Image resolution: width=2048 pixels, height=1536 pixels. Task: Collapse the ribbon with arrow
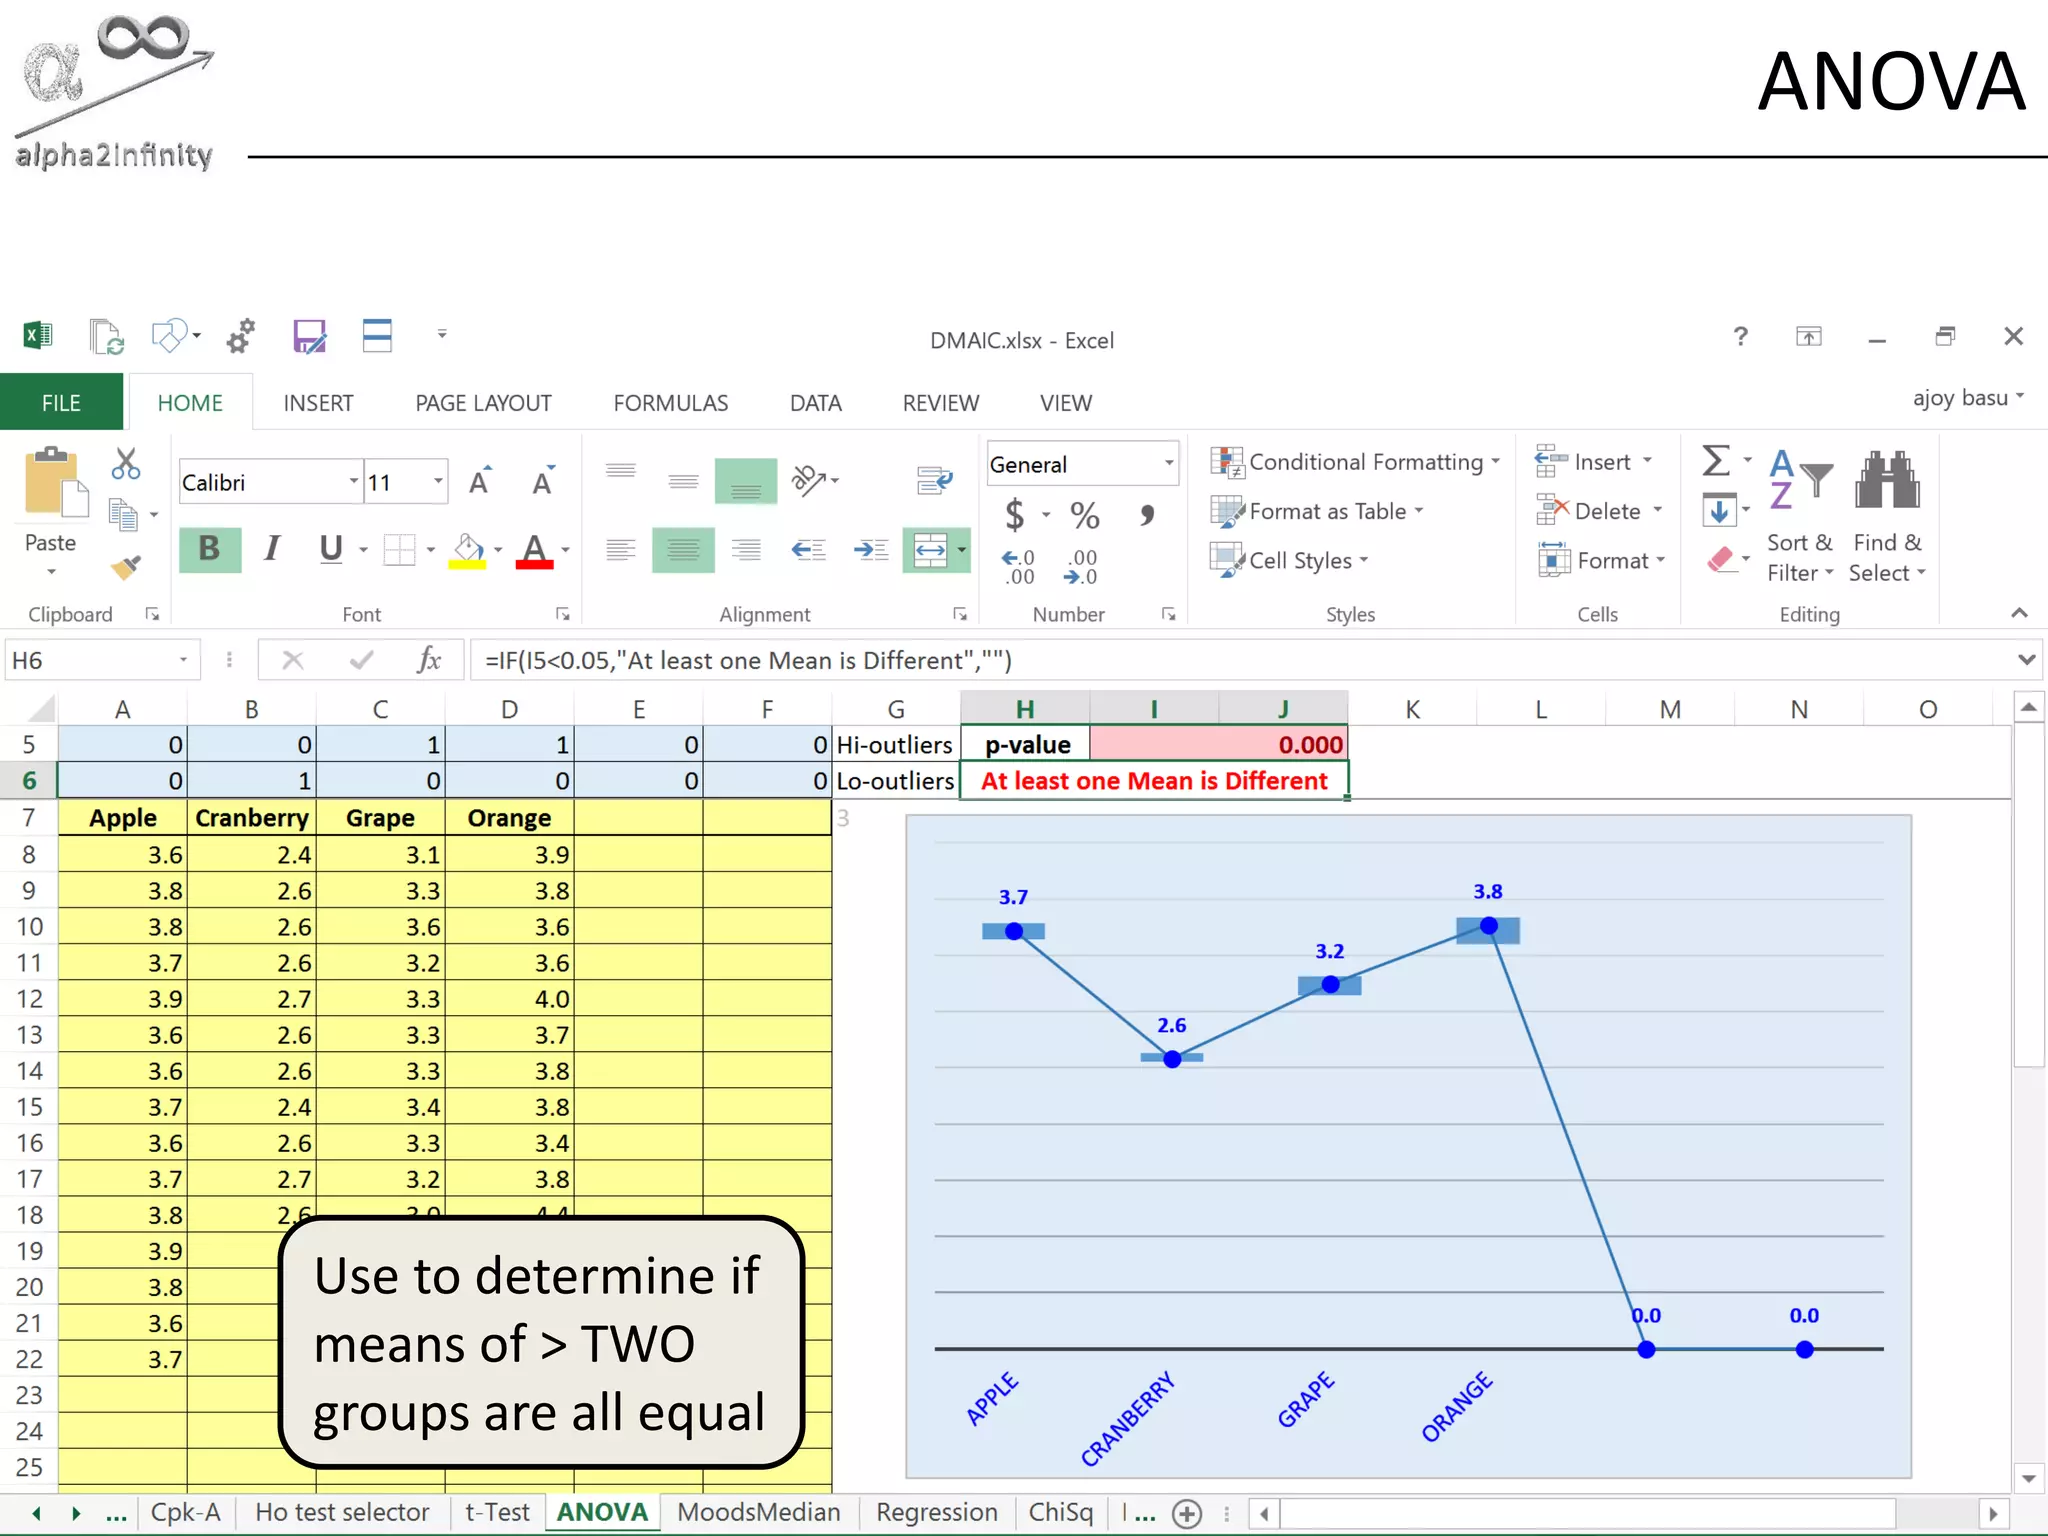click(x=2019, y=613)
